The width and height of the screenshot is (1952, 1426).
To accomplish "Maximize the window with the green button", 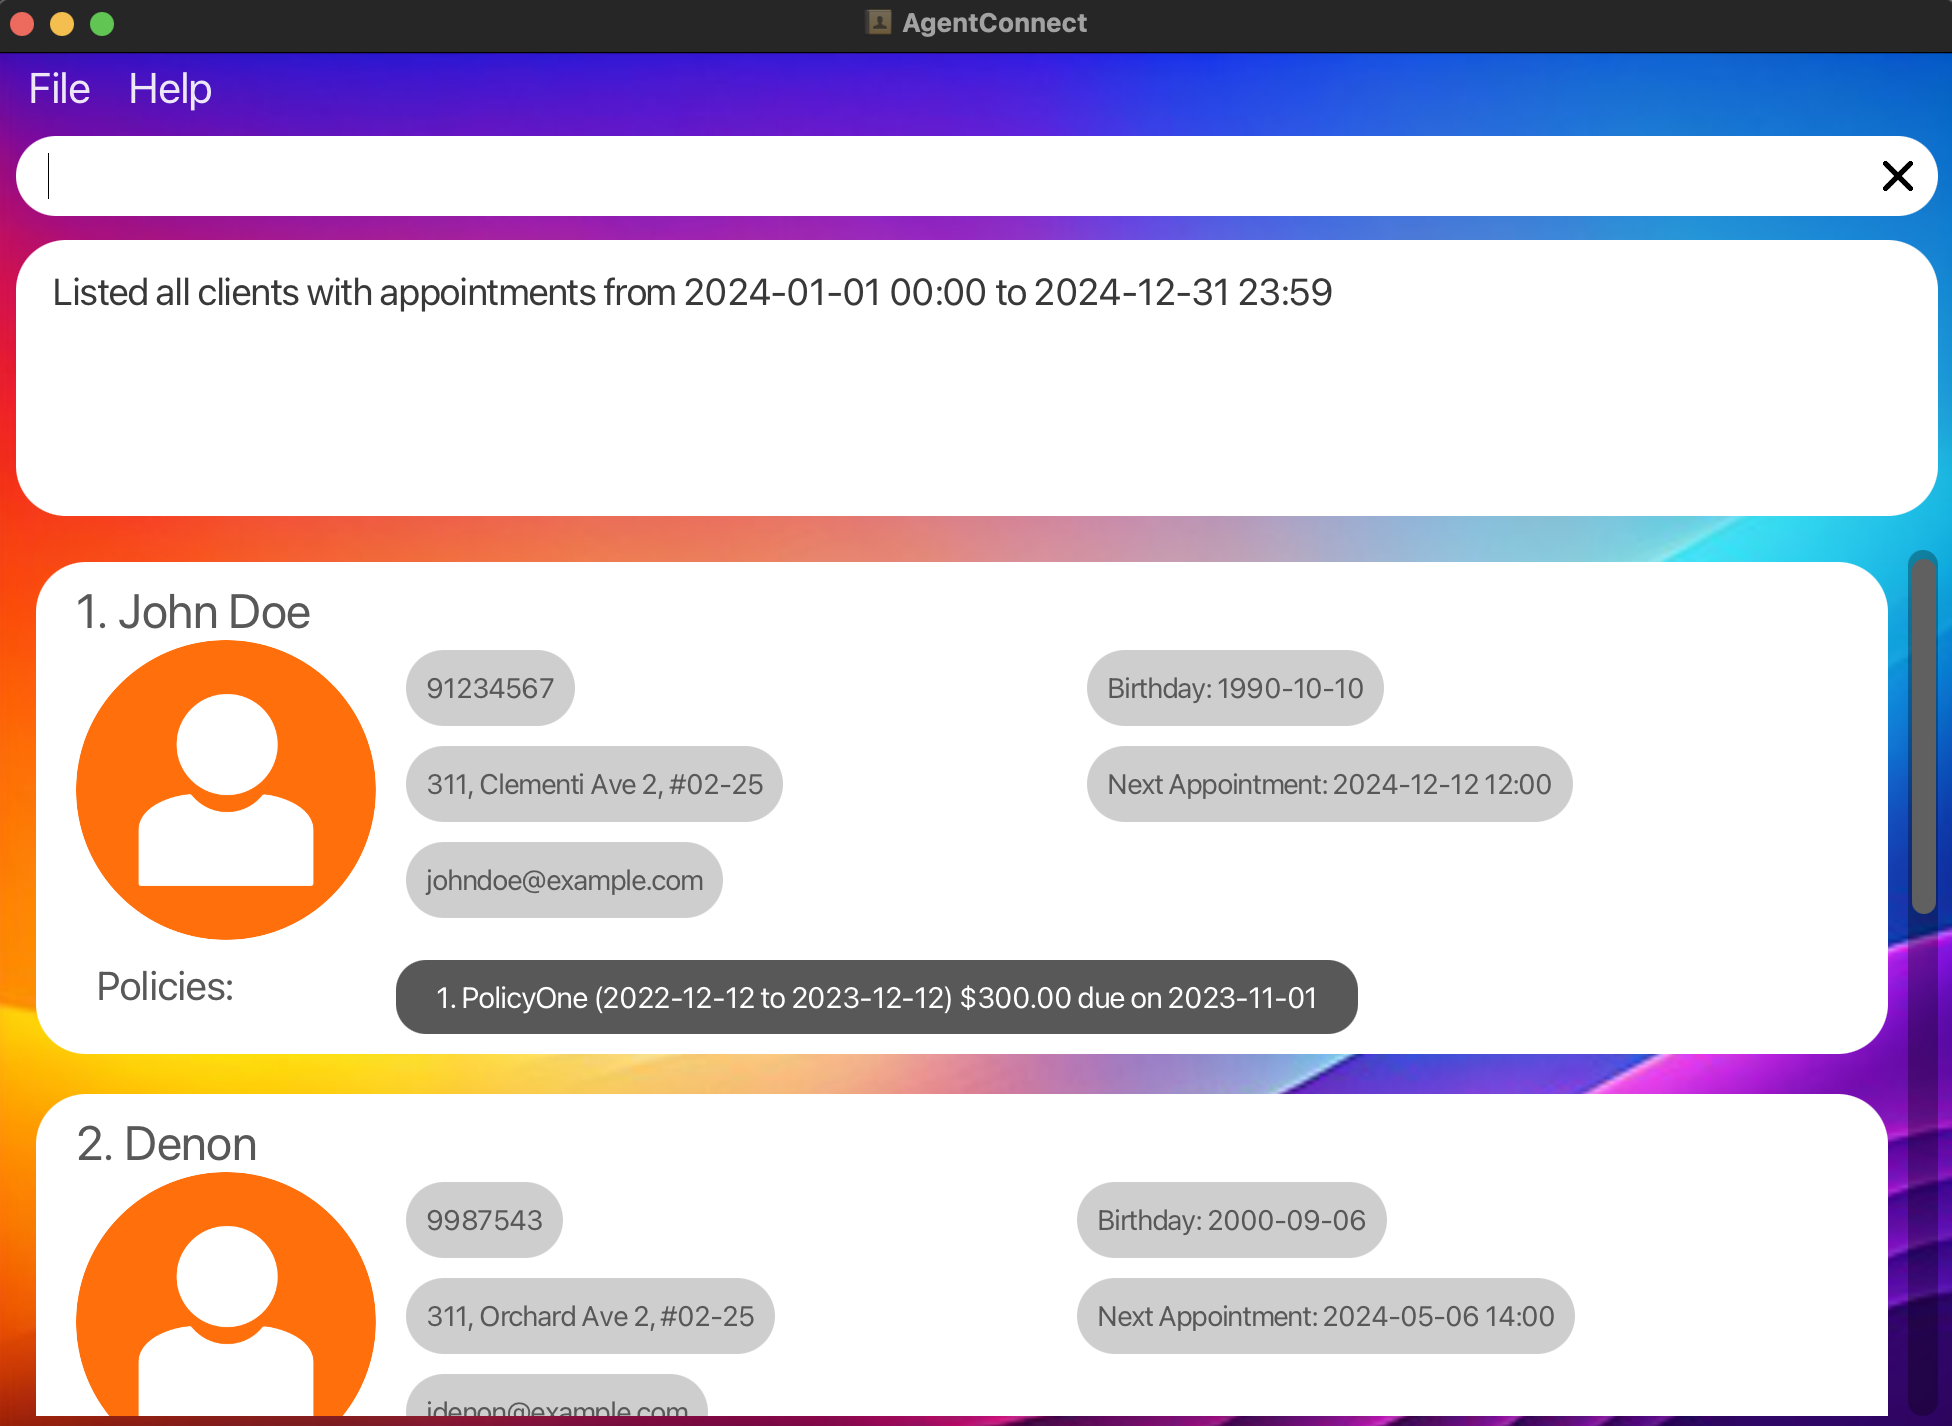I will [x=102, y=23].
